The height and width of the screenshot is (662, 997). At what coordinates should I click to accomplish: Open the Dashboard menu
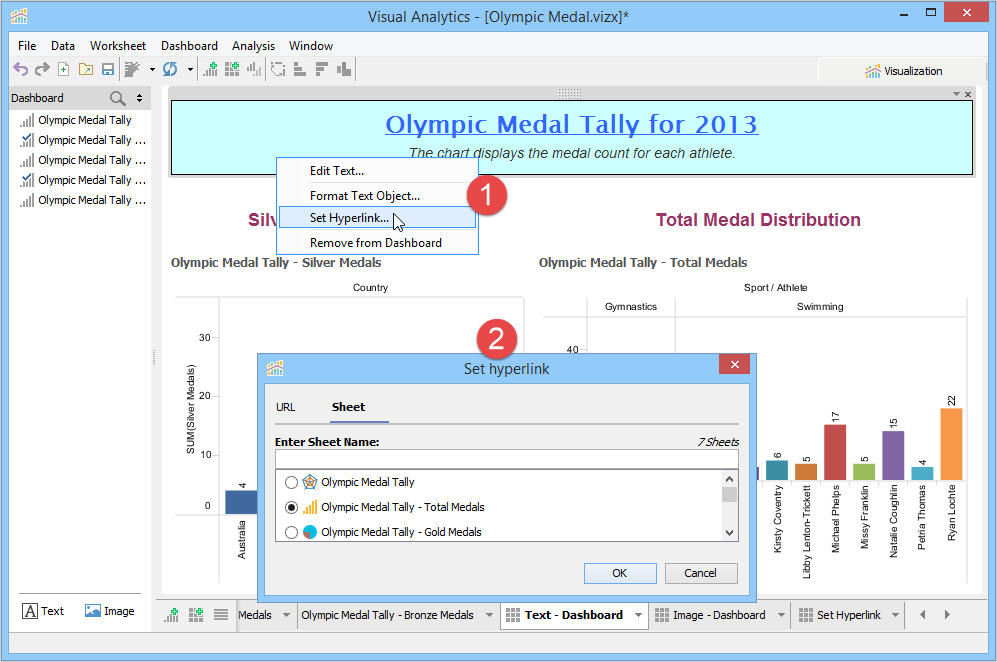[189, 46]
